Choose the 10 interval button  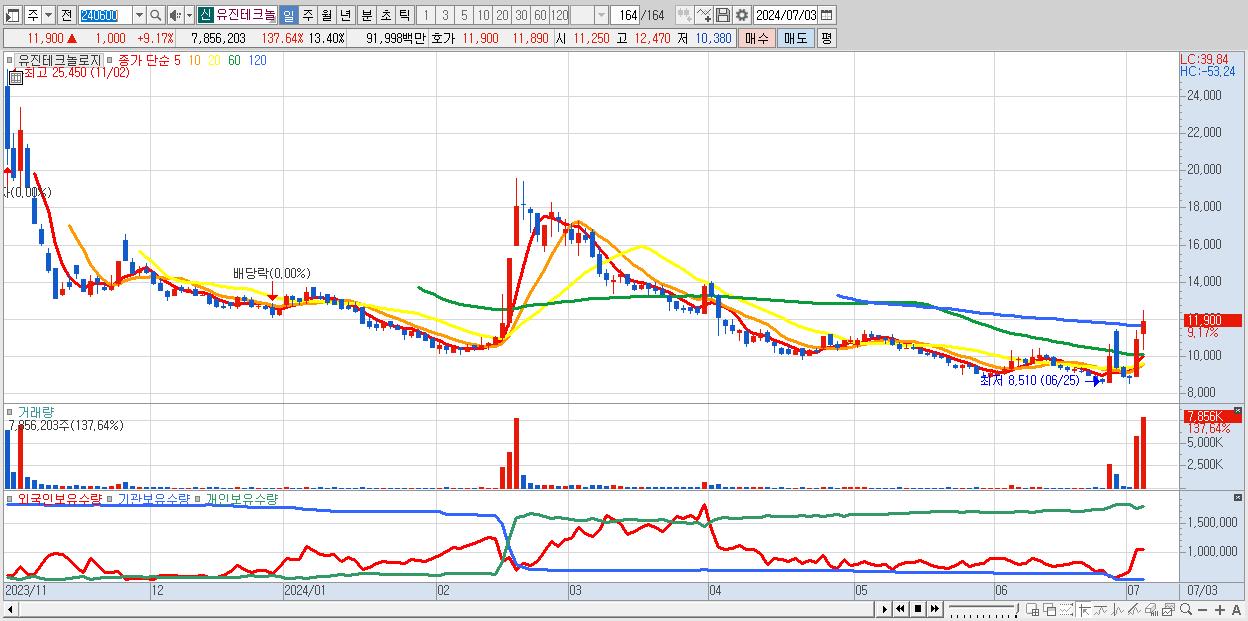(x=483, y=15)
